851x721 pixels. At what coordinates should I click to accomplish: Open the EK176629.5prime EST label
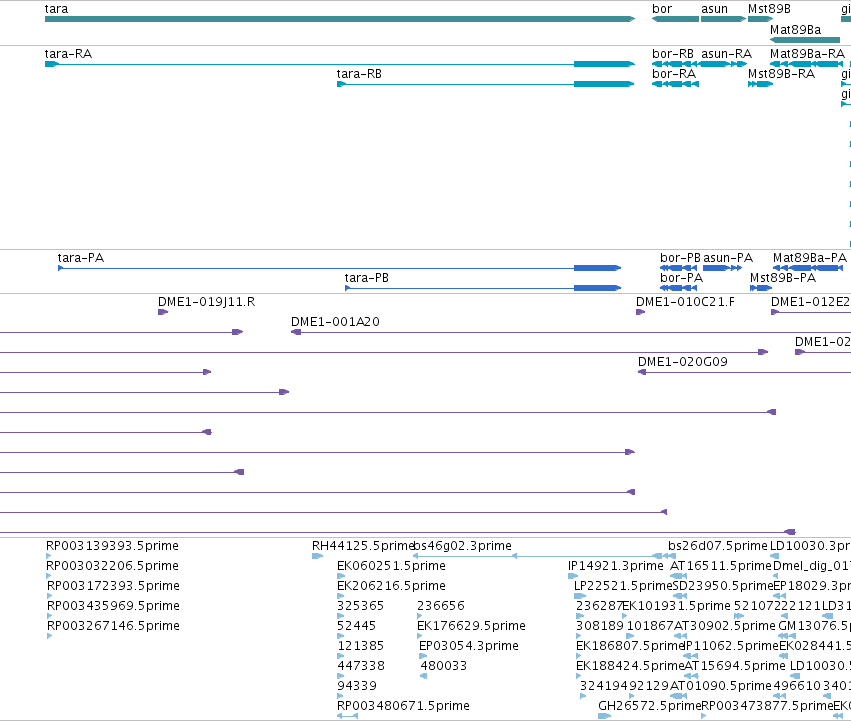(471, 626)
